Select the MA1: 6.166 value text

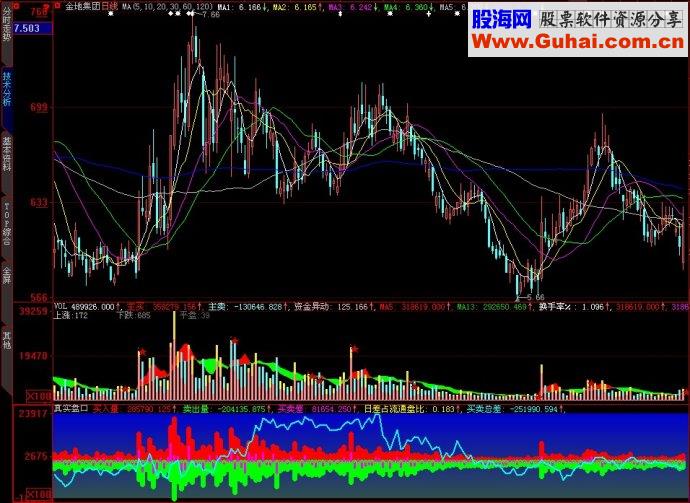(x=242, y=7)
